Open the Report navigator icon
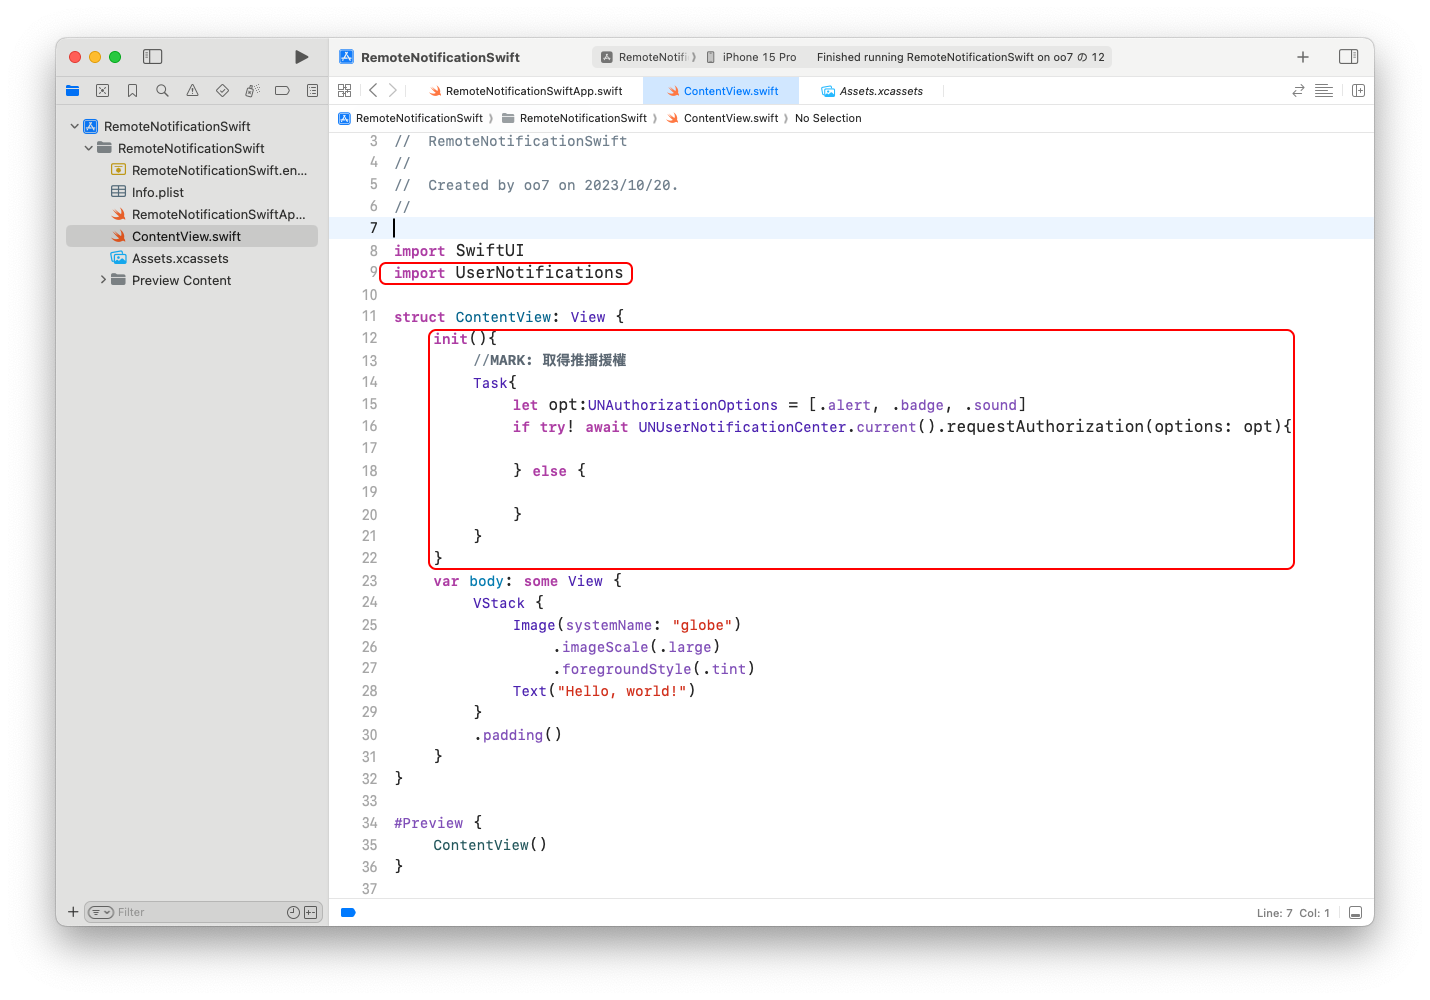1430x1000 pixels. point(312,91)
